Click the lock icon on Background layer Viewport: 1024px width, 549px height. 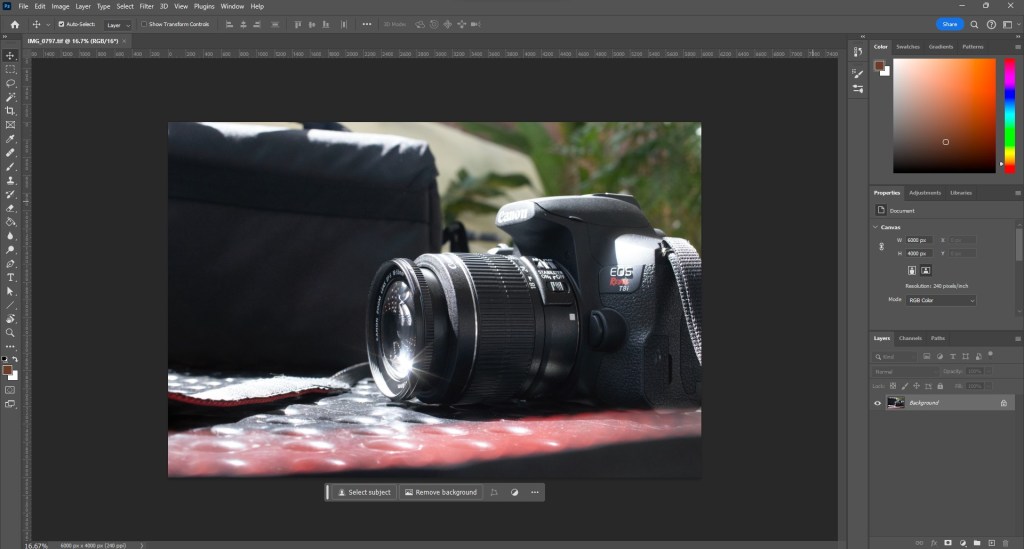pyautogui.click(x=1003, y=403)
